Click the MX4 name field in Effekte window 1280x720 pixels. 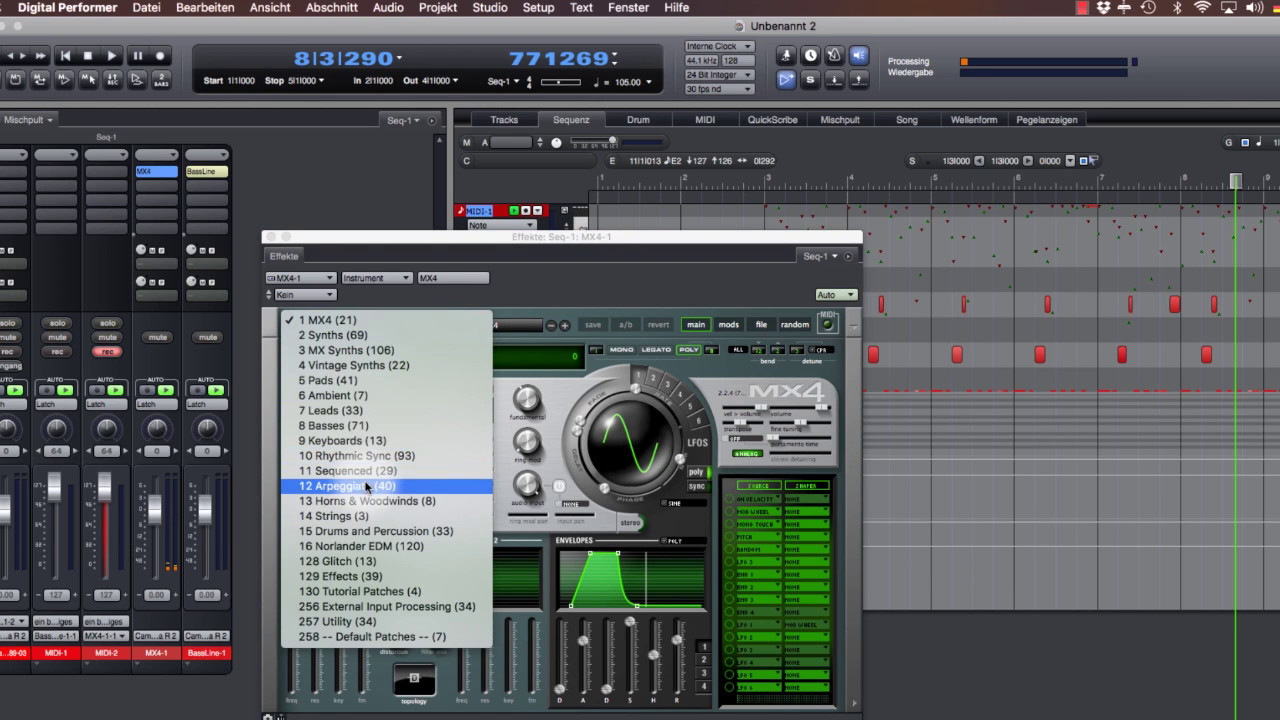[453, 278]
